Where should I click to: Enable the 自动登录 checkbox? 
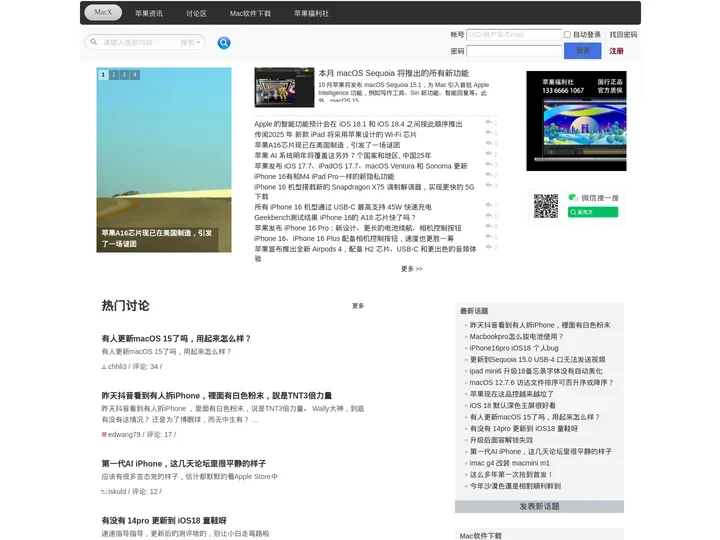click(567, 34)
